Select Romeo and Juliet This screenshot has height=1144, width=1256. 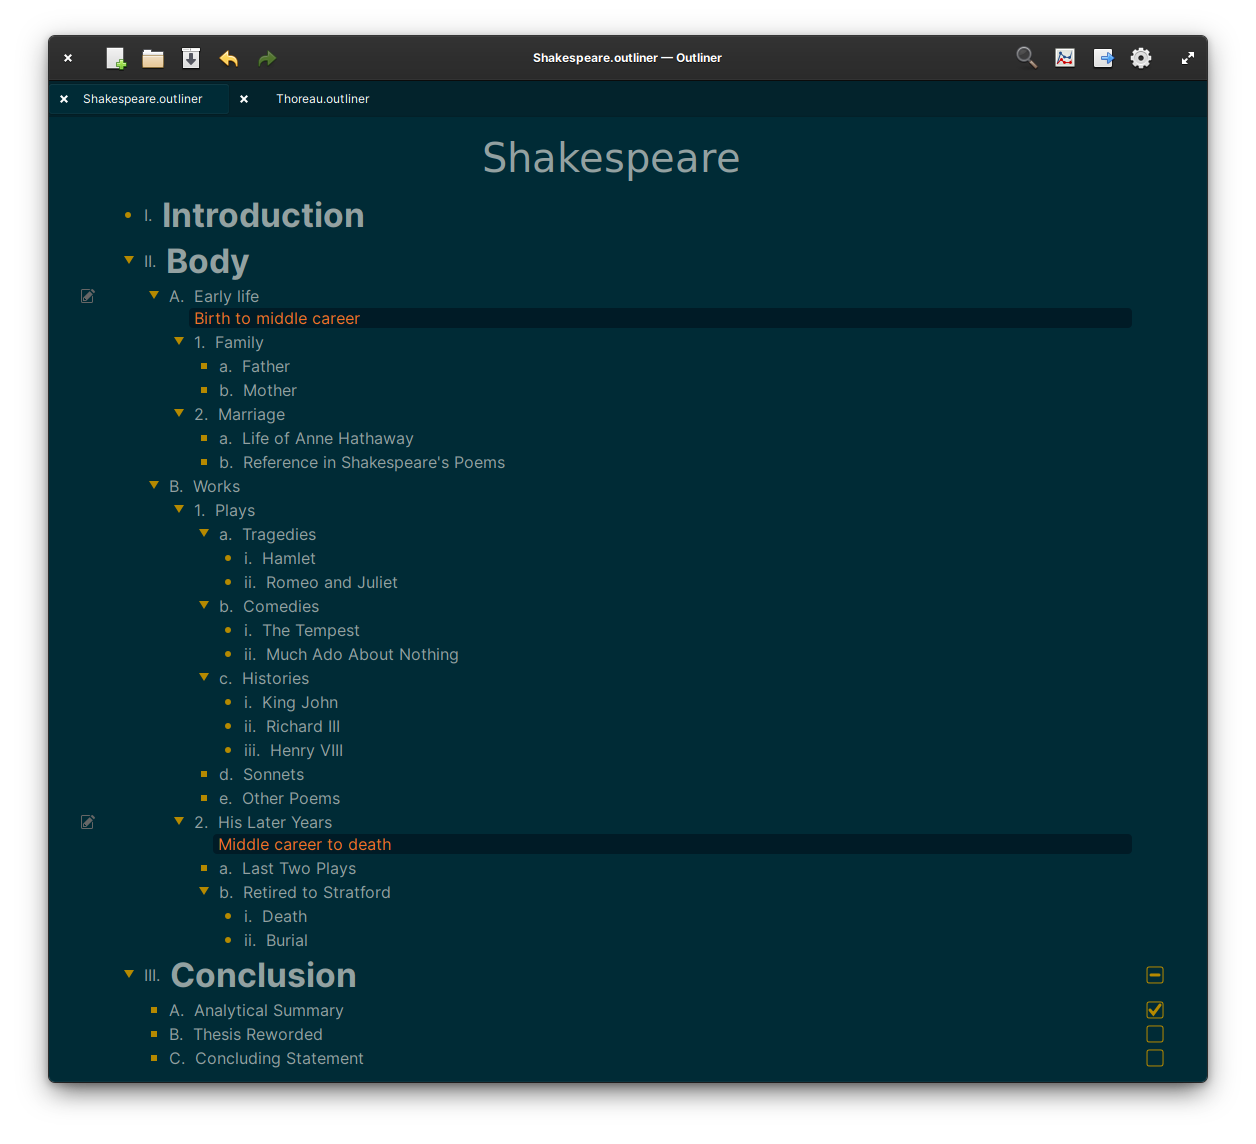(x=332, y=583)
